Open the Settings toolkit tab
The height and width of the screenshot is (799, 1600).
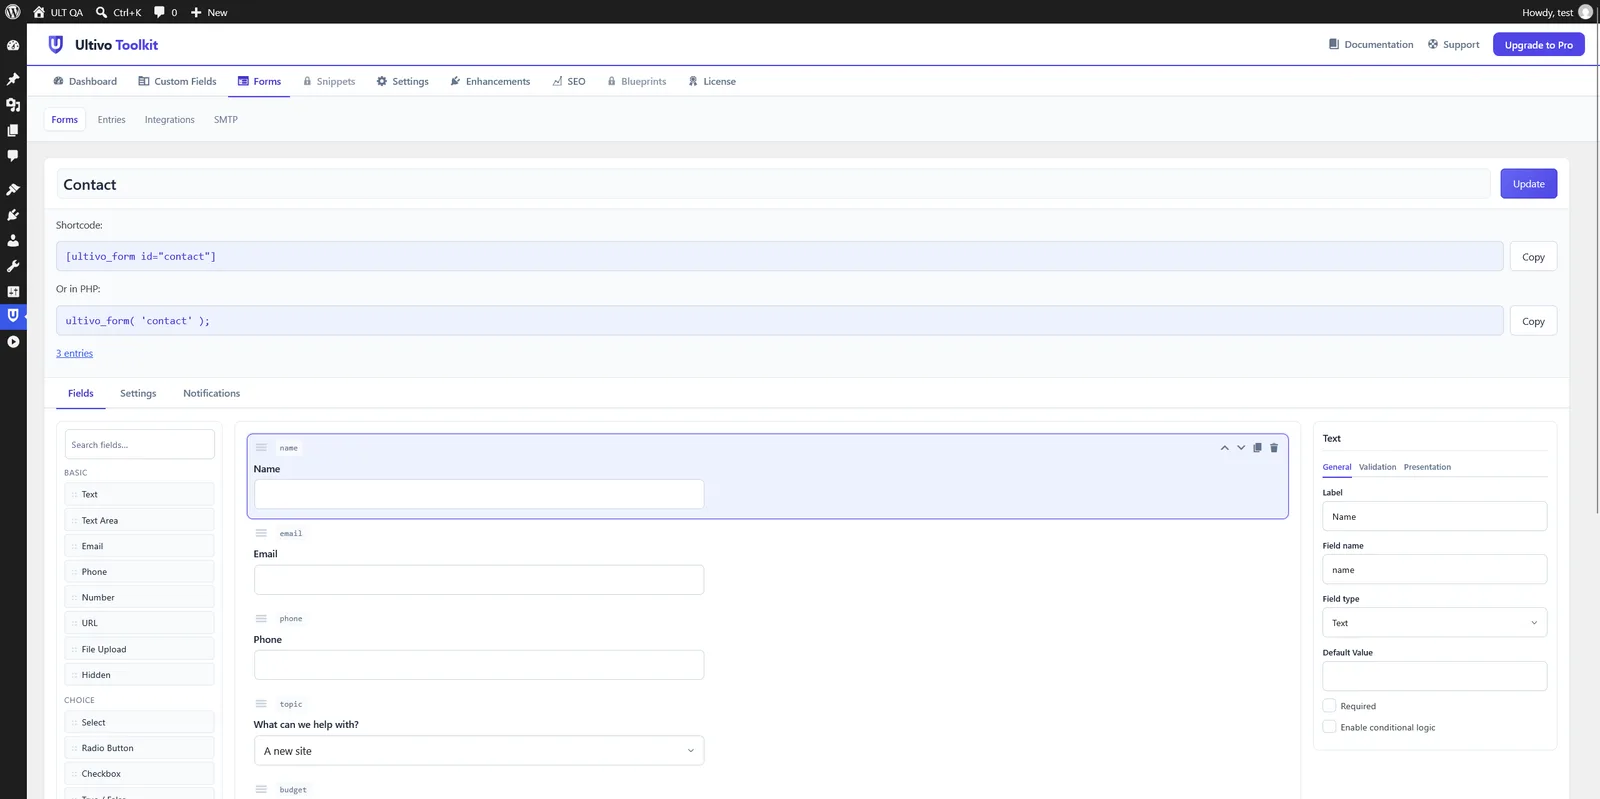[402, 81]
